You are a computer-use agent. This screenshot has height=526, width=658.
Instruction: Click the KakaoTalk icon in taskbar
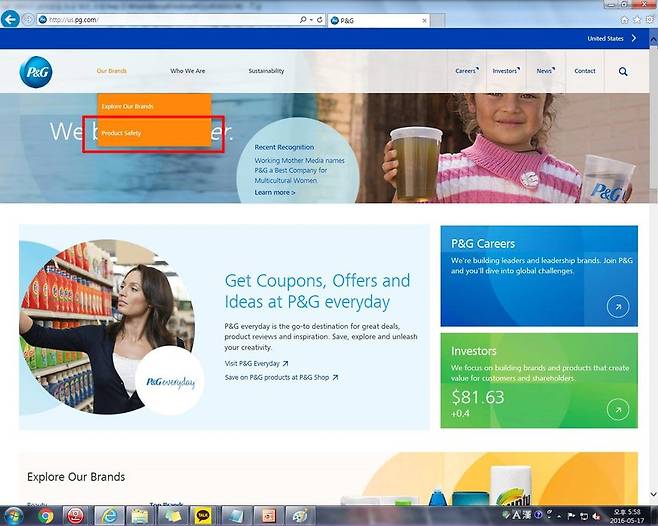tap(203, 516)
